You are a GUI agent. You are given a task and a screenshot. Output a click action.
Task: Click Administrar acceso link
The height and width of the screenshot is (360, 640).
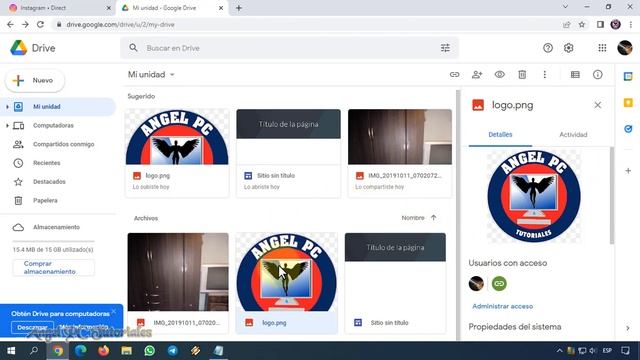(502, 306)
